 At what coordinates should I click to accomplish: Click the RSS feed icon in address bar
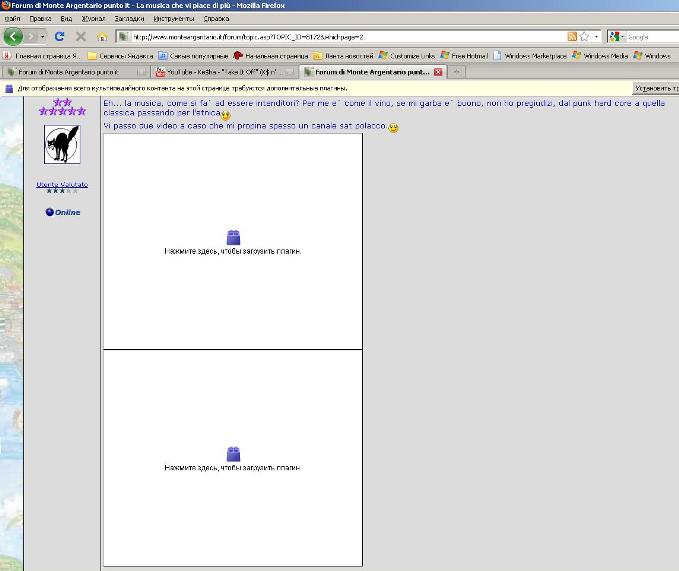point(571,36)
